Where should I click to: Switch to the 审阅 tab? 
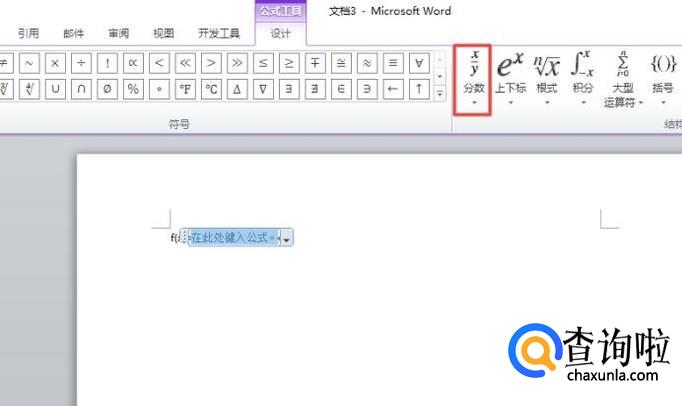[x=119, y=33]
